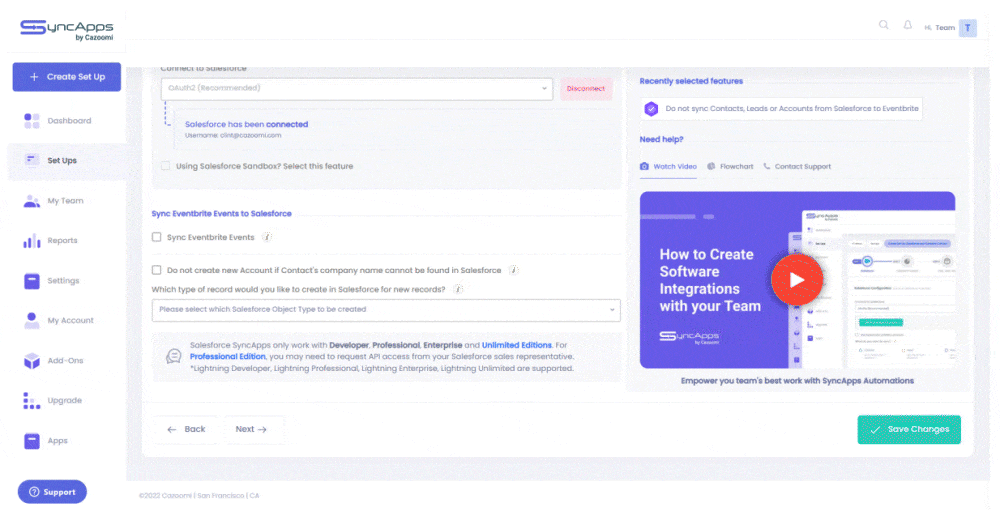The height and width of the screenshot is (525, 1000).
Task: Click the Dashboard sidebar icon
Action: pos(32,121)
